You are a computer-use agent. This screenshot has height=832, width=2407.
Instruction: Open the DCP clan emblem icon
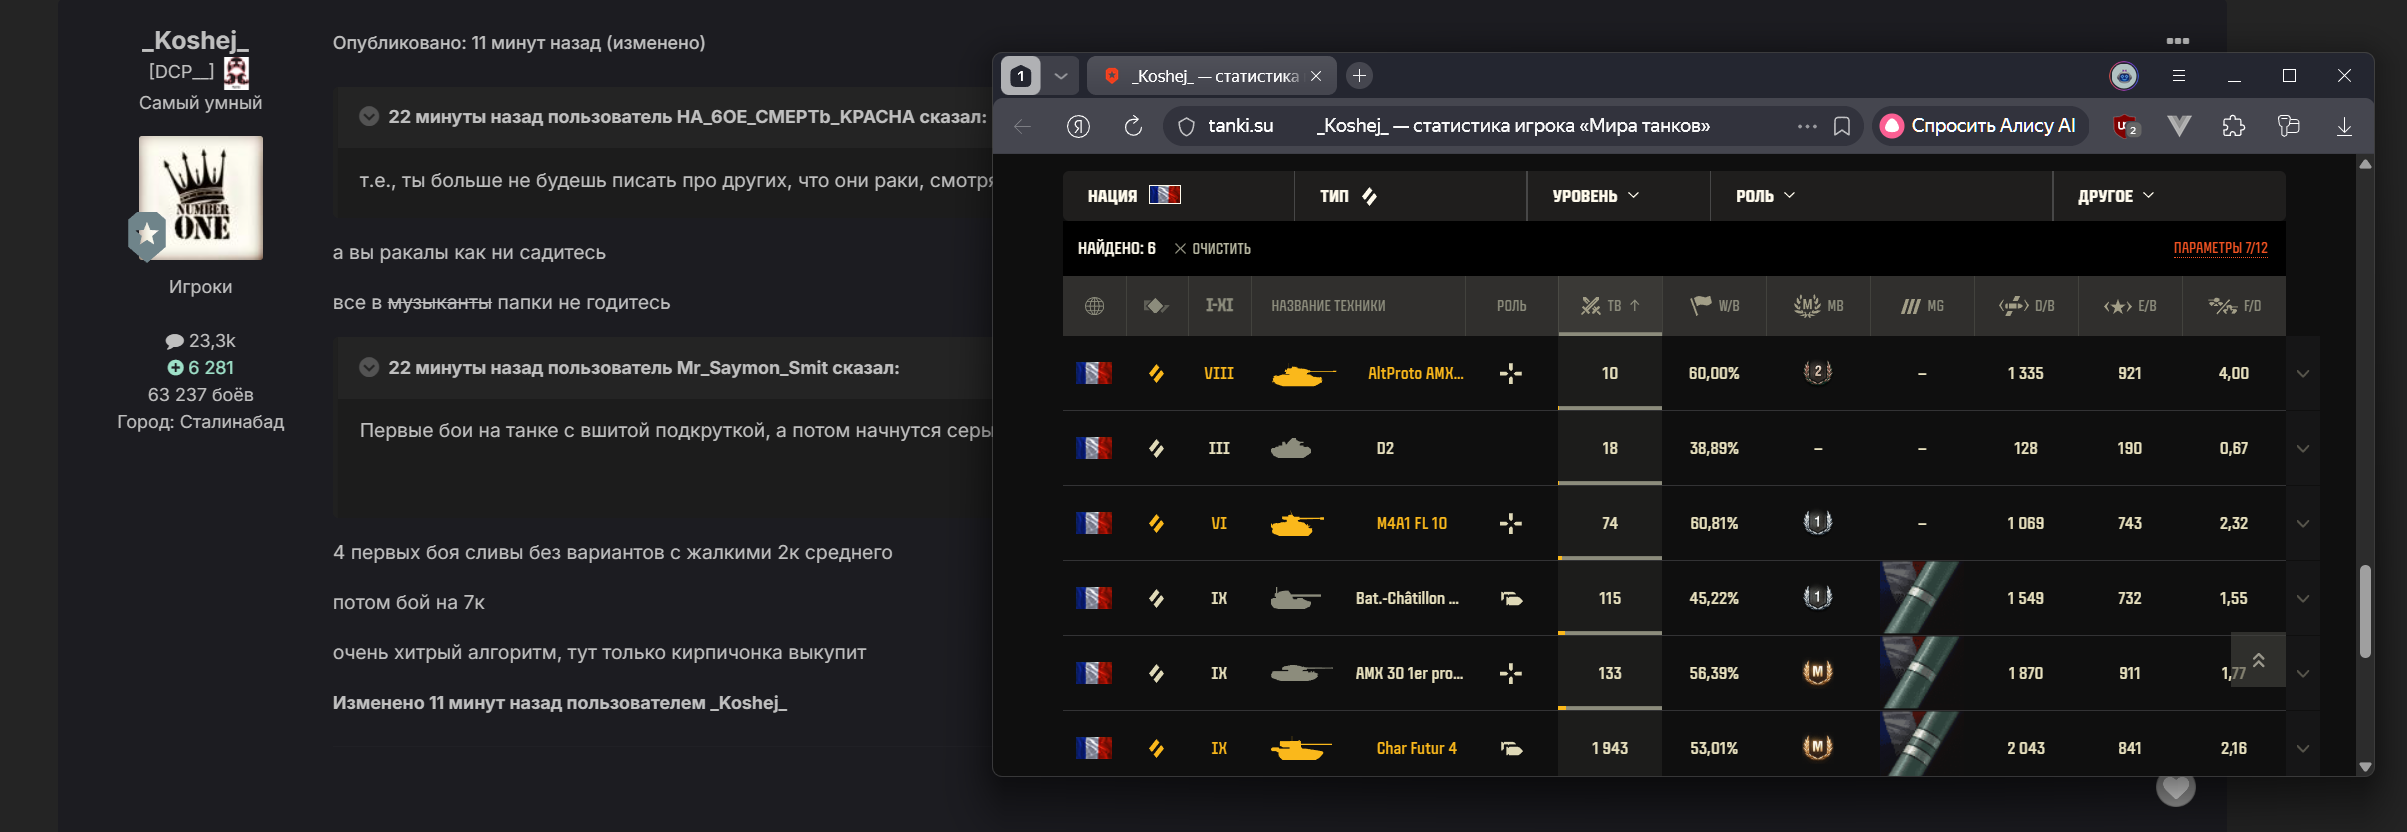point(236,72)
